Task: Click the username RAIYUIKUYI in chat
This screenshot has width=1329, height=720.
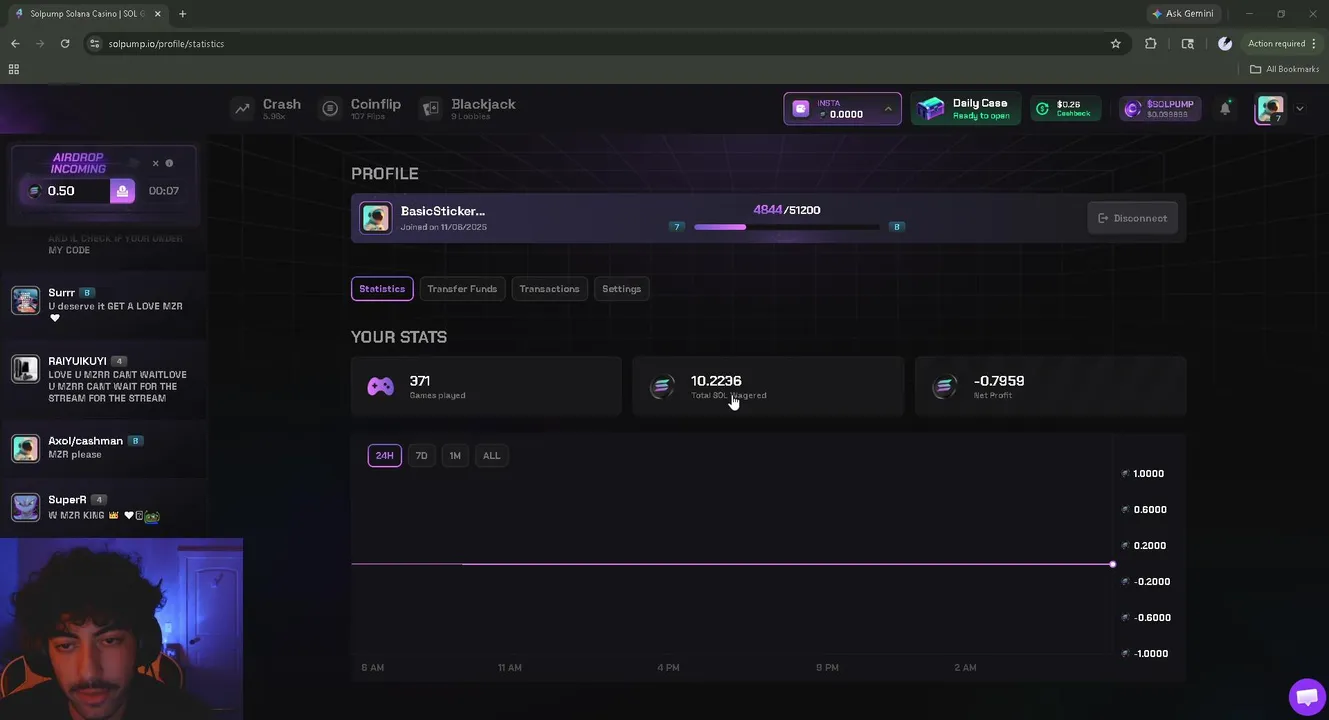Action: point(77,361)
